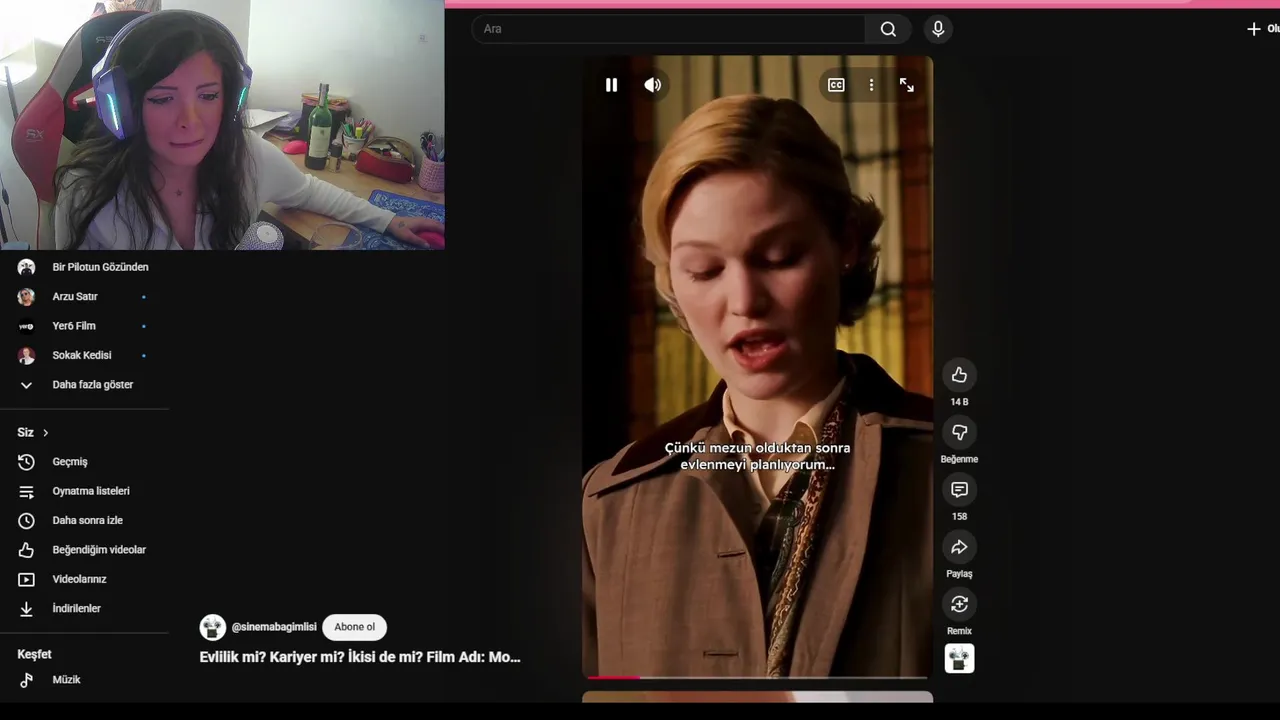Mute the video with the speaker icon
The width and height of the screenshot is (1280, 720).
(x=653, y=85)
